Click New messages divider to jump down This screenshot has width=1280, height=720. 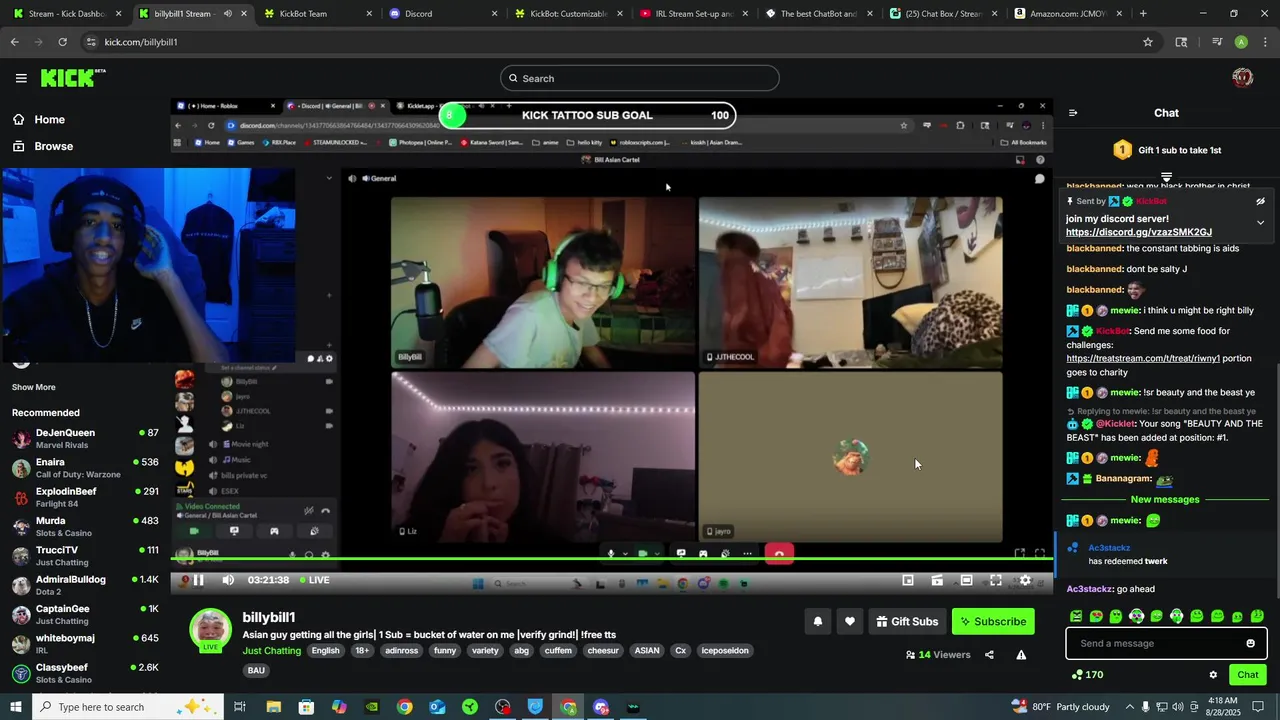coord(1165,499)
